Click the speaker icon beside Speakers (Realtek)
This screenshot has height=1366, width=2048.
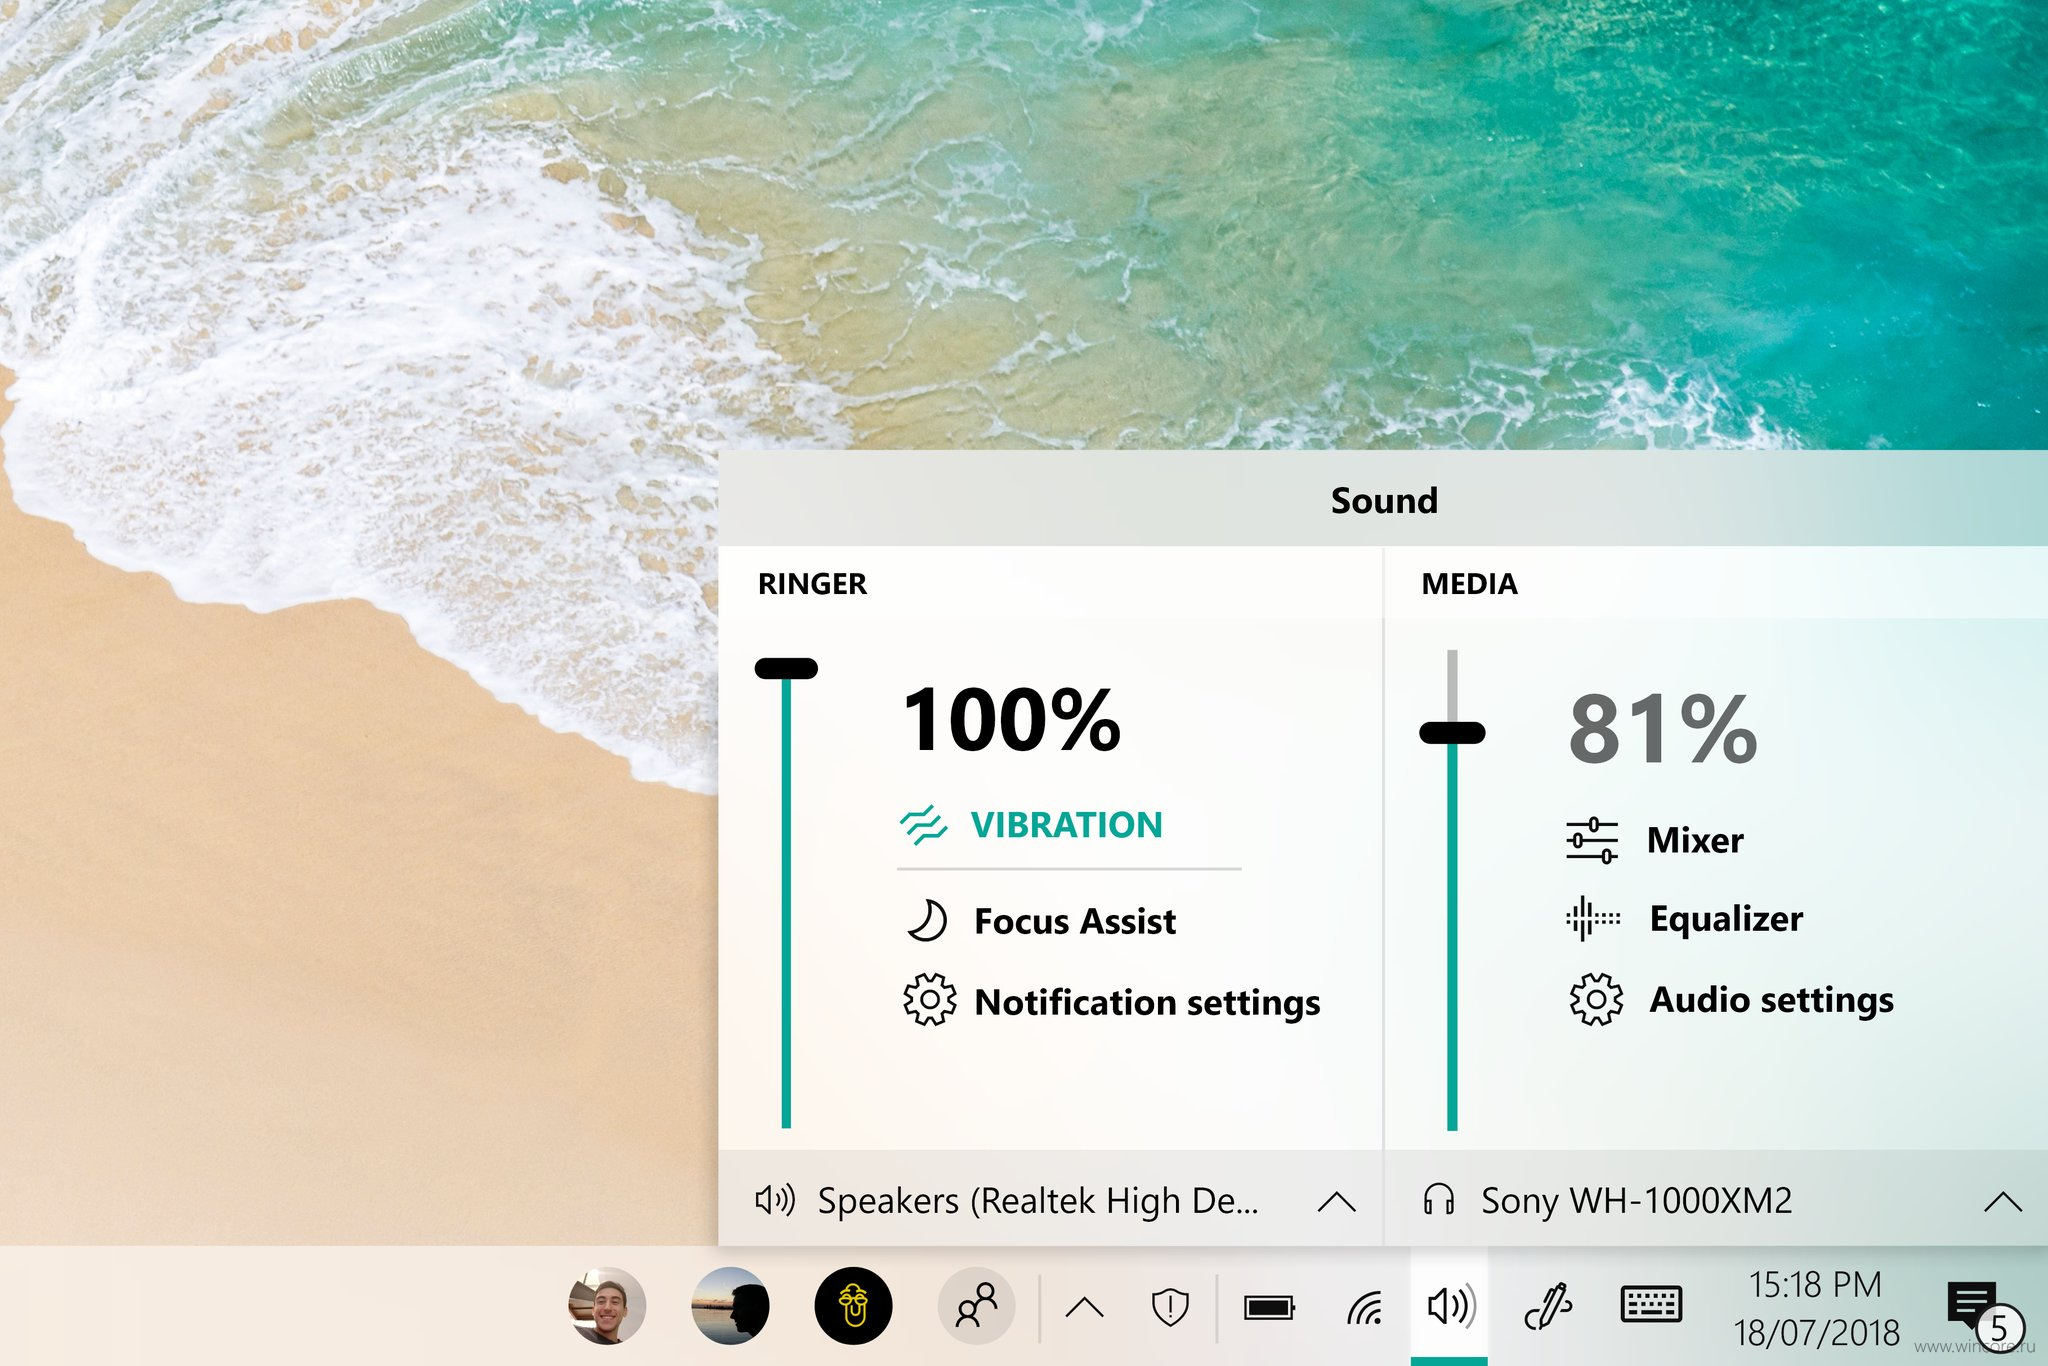click(775, 1199)
